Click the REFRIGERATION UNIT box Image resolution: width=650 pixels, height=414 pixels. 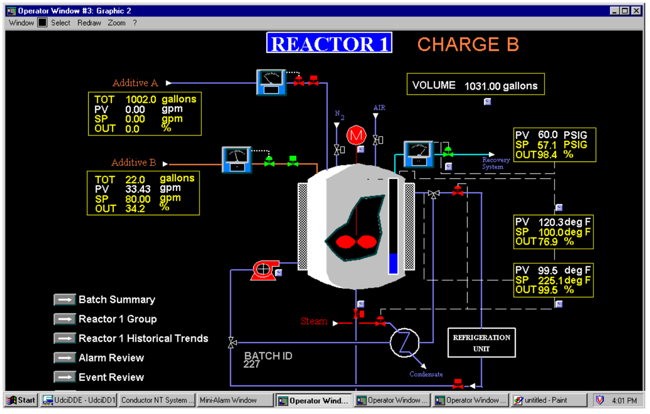(482, 343)
